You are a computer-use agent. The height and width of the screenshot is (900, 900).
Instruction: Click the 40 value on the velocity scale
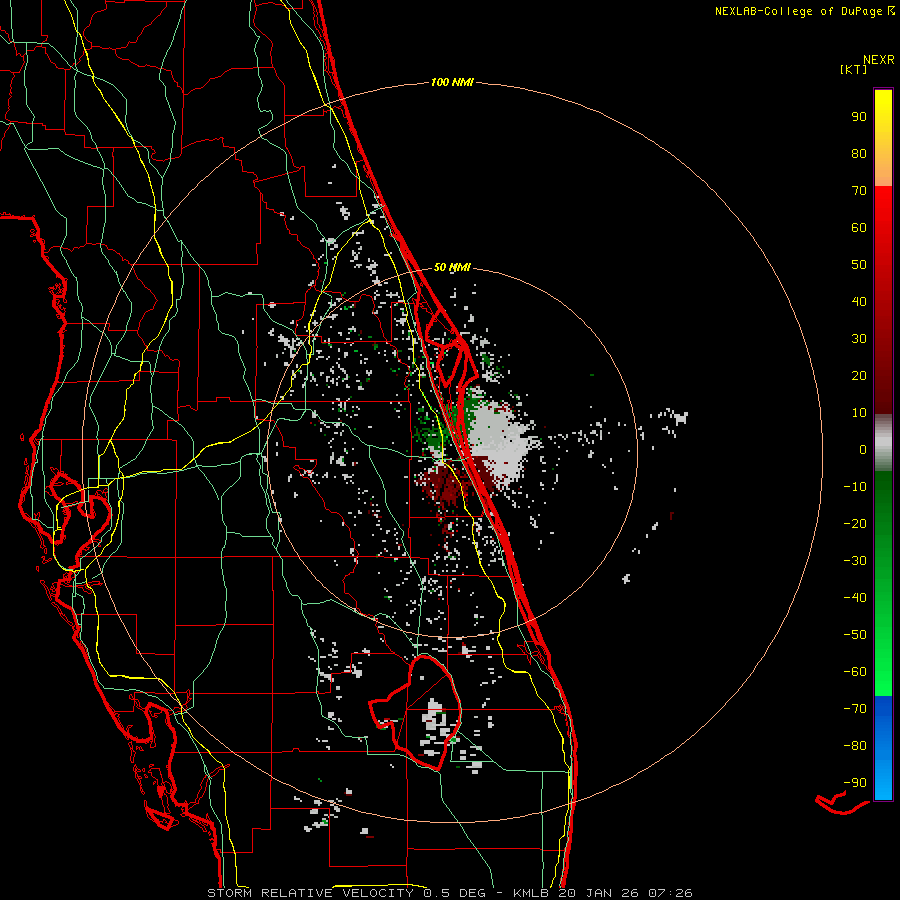click(859, 302)
